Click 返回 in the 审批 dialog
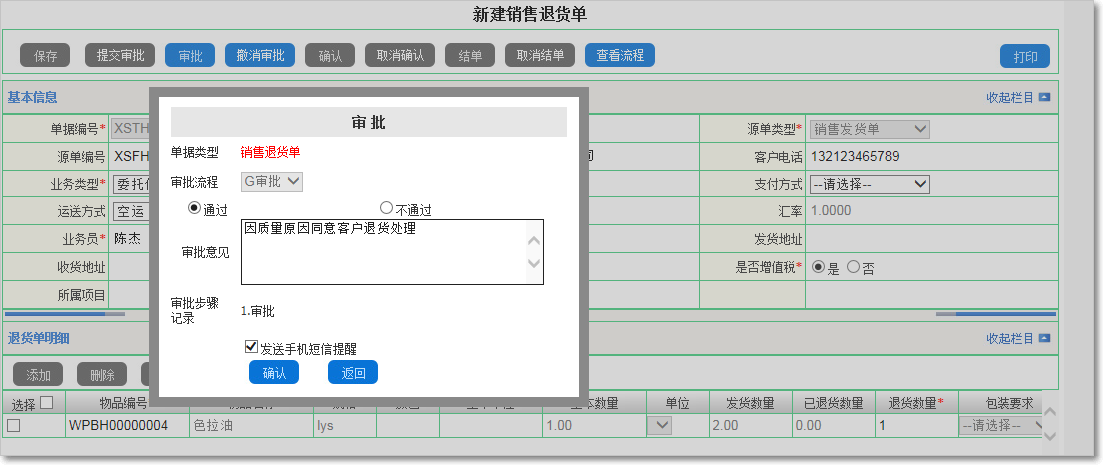The height and width of the screenshot is (465, 1103). (353, 373)
